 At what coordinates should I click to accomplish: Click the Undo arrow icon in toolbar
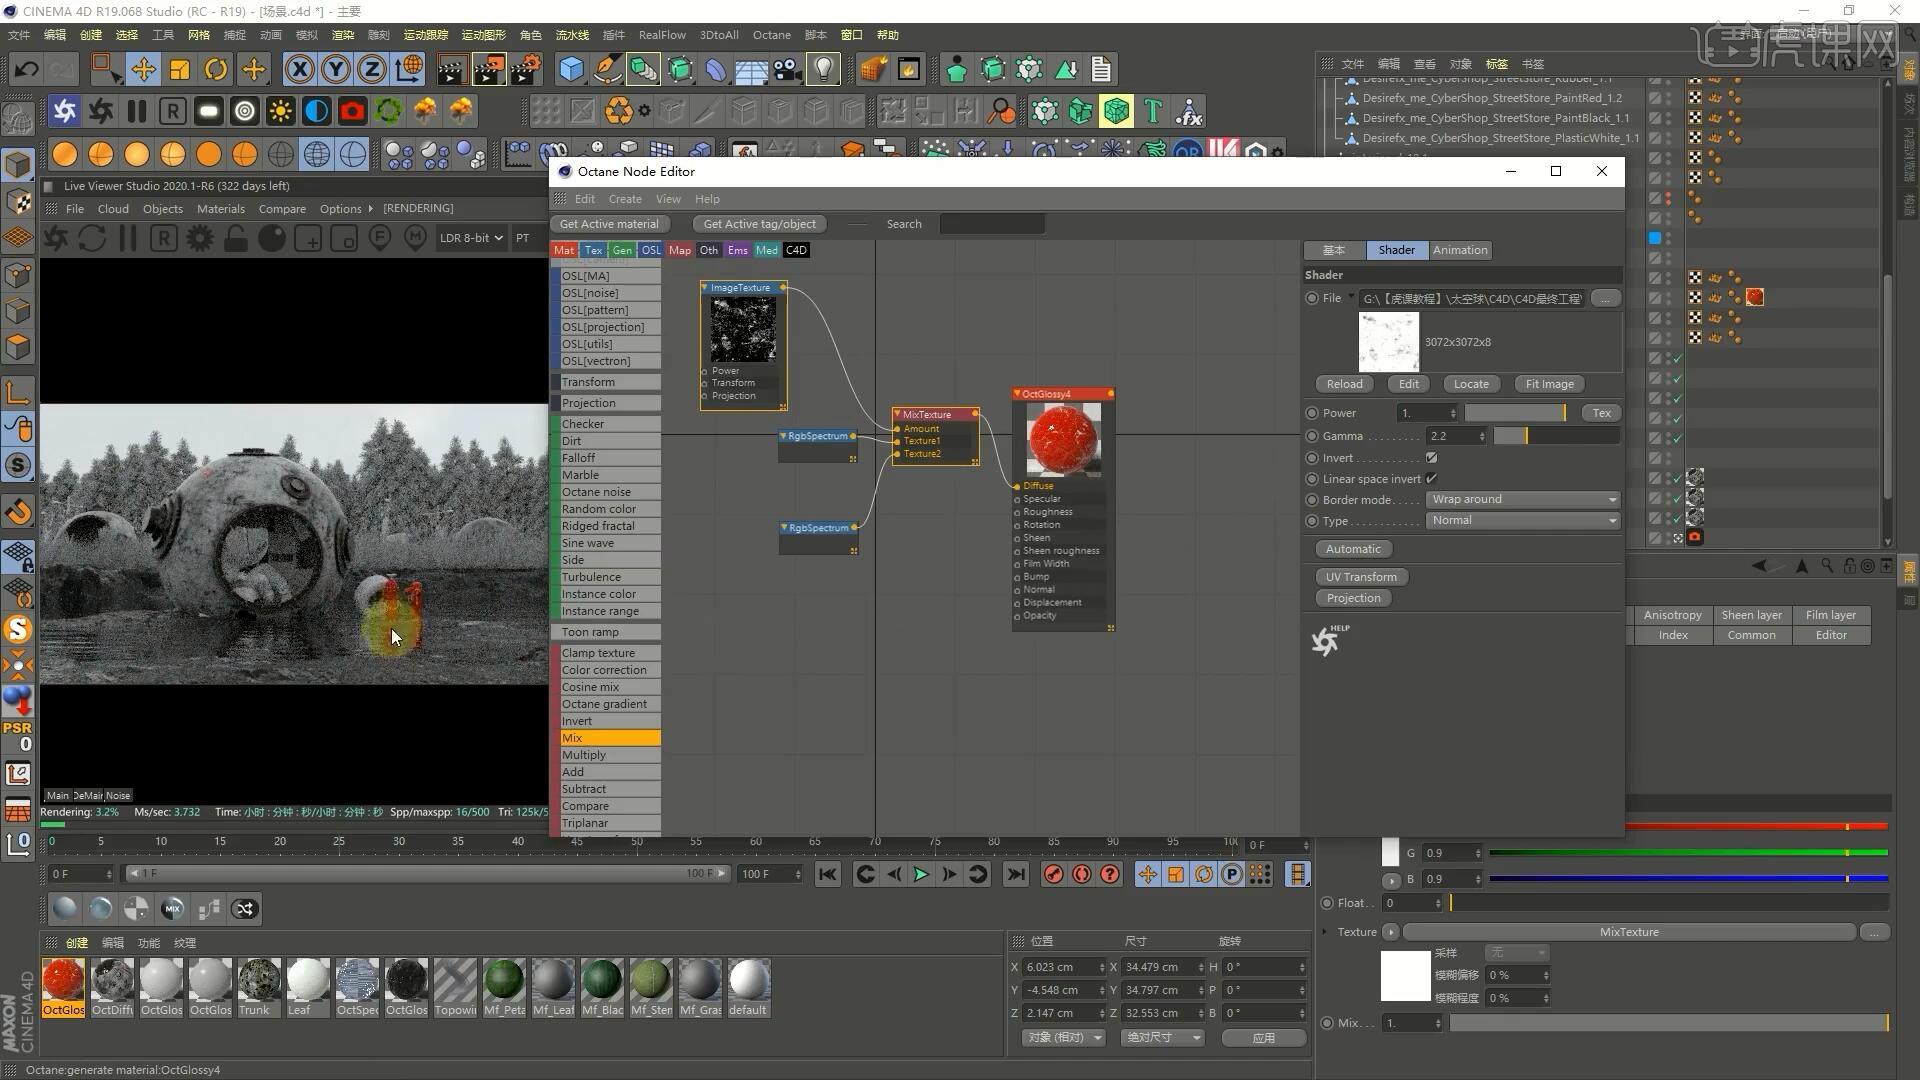point(27,70)
